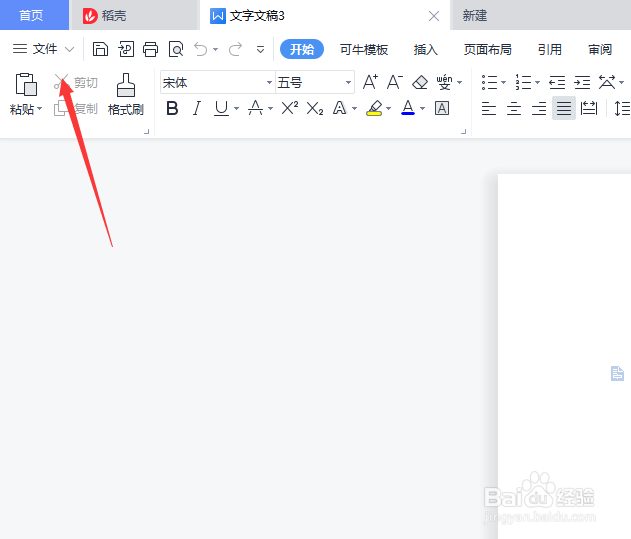Toggle Italic formatting
631x539 pixels.
pyautogui.click(x=197, y=108)
